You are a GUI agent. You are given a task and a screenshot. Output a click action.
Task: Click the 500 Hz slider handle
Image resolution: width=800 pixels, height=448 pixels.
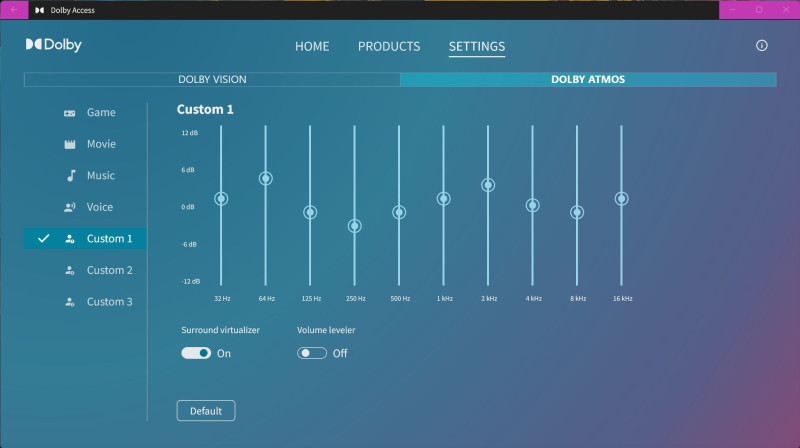pos(399,212)
